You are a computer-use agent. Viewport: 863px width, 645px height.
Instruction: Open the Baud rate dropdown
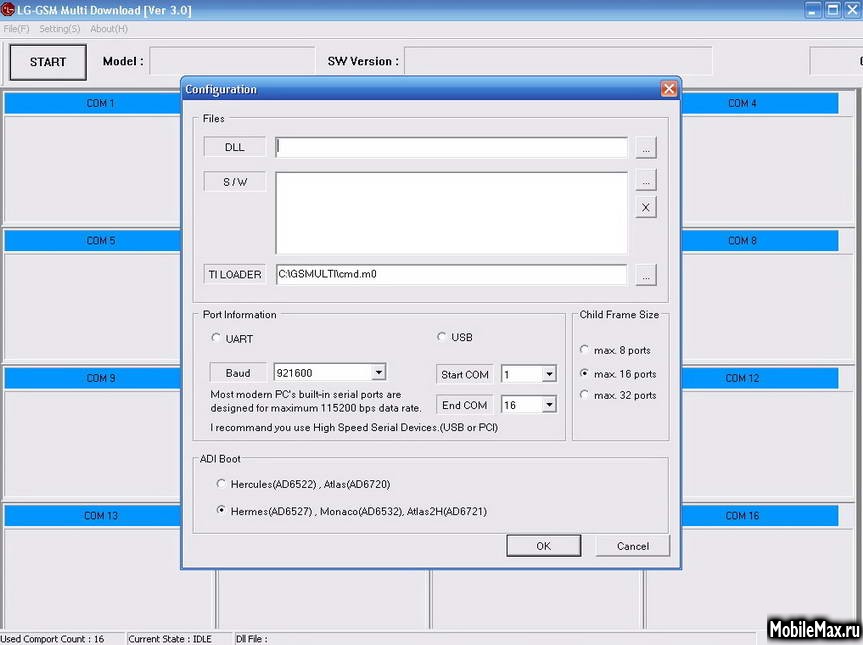click(378, 373)
